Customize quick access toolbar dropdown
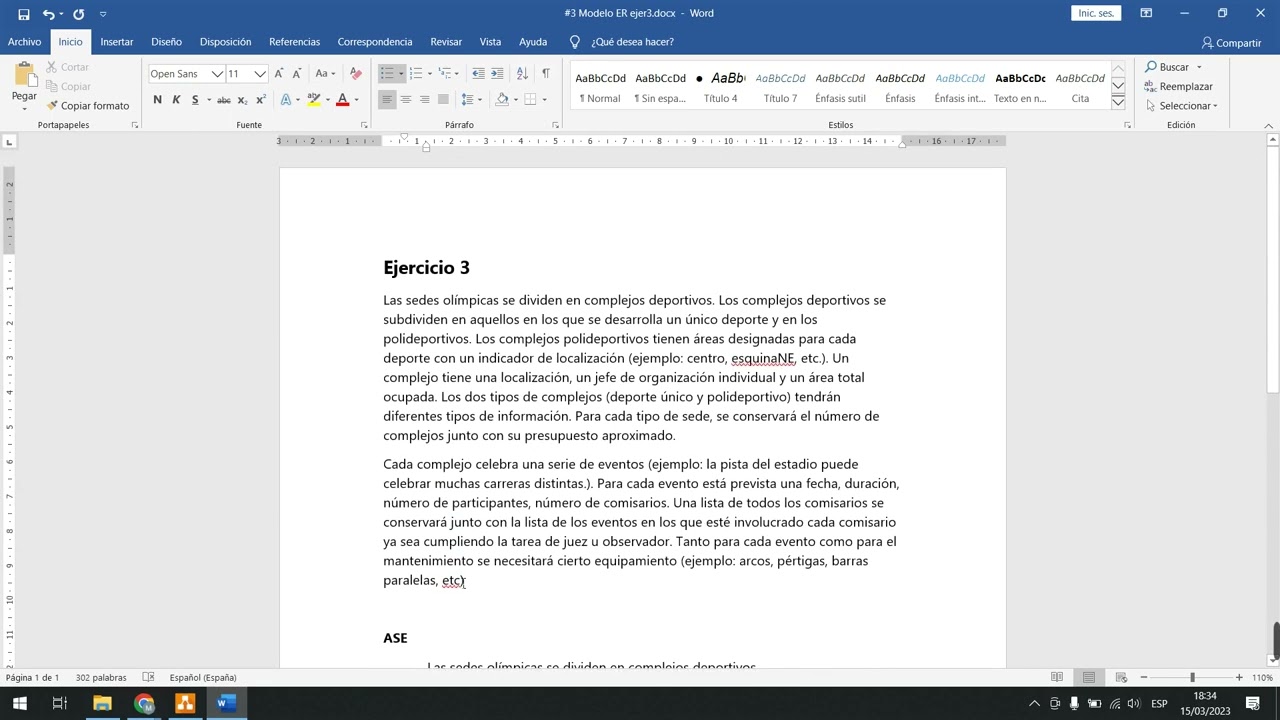1280x720 pixels. [103, 14]
